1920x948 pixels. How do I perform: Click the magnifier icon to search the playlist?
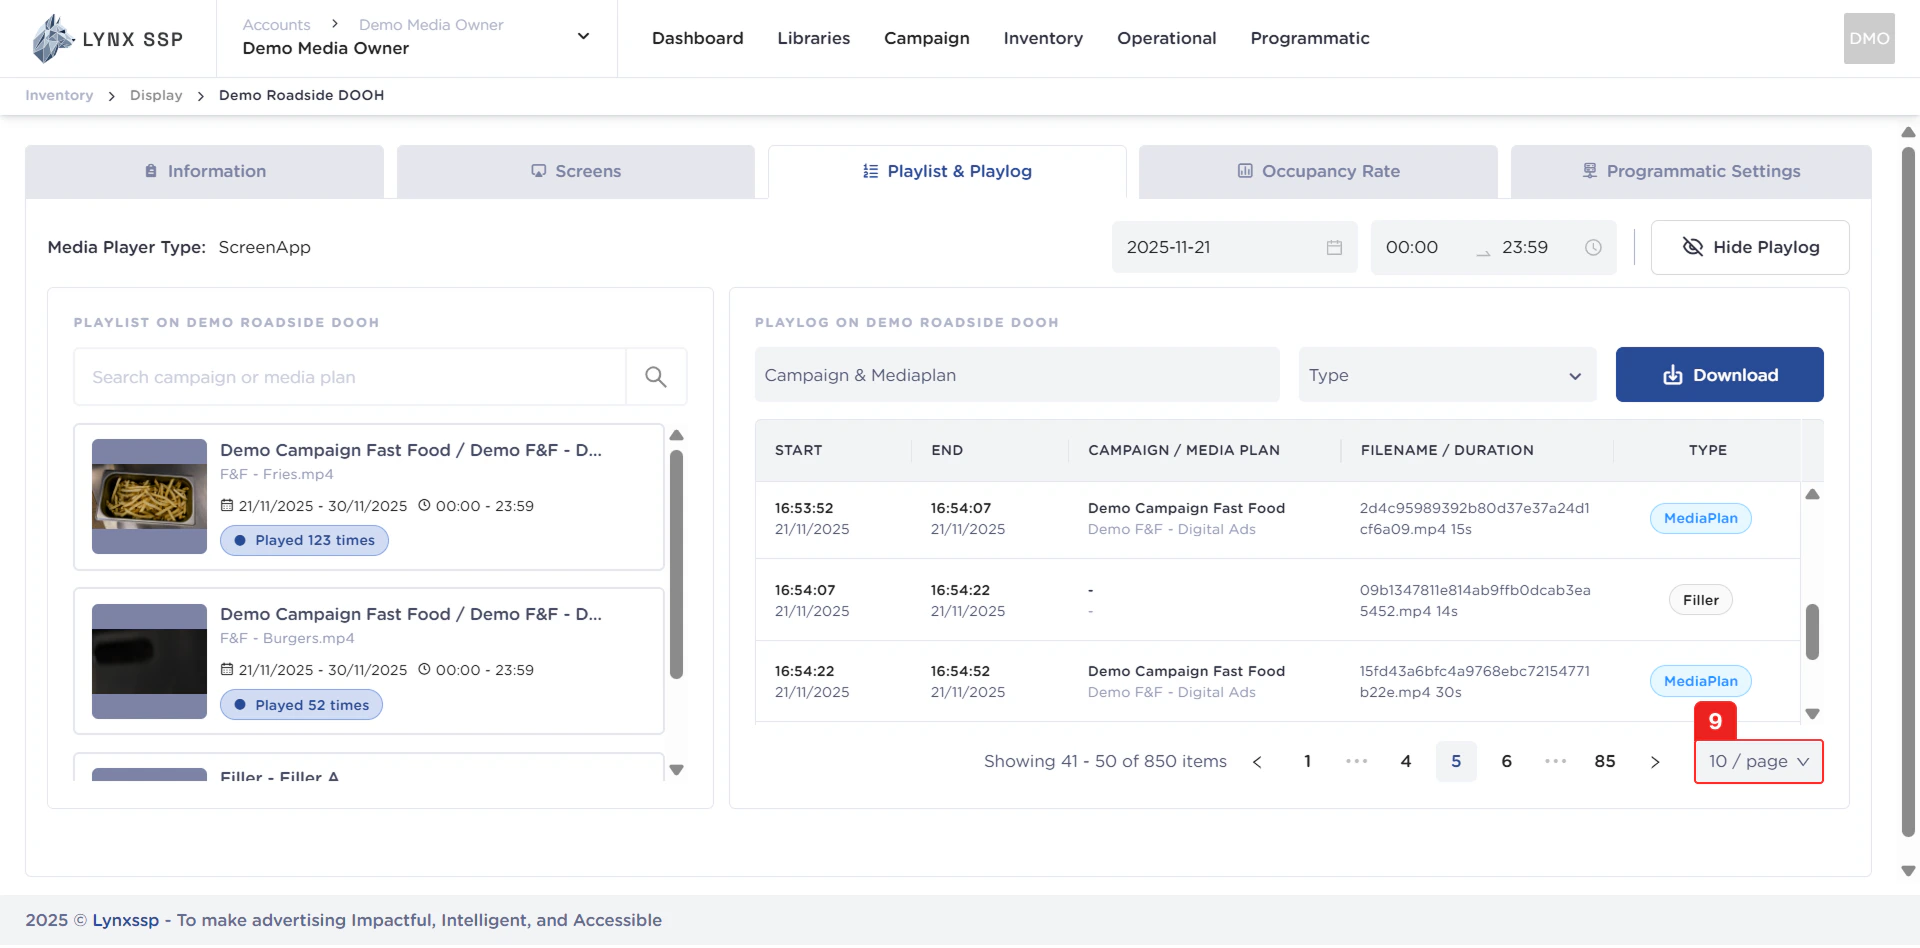655,377
